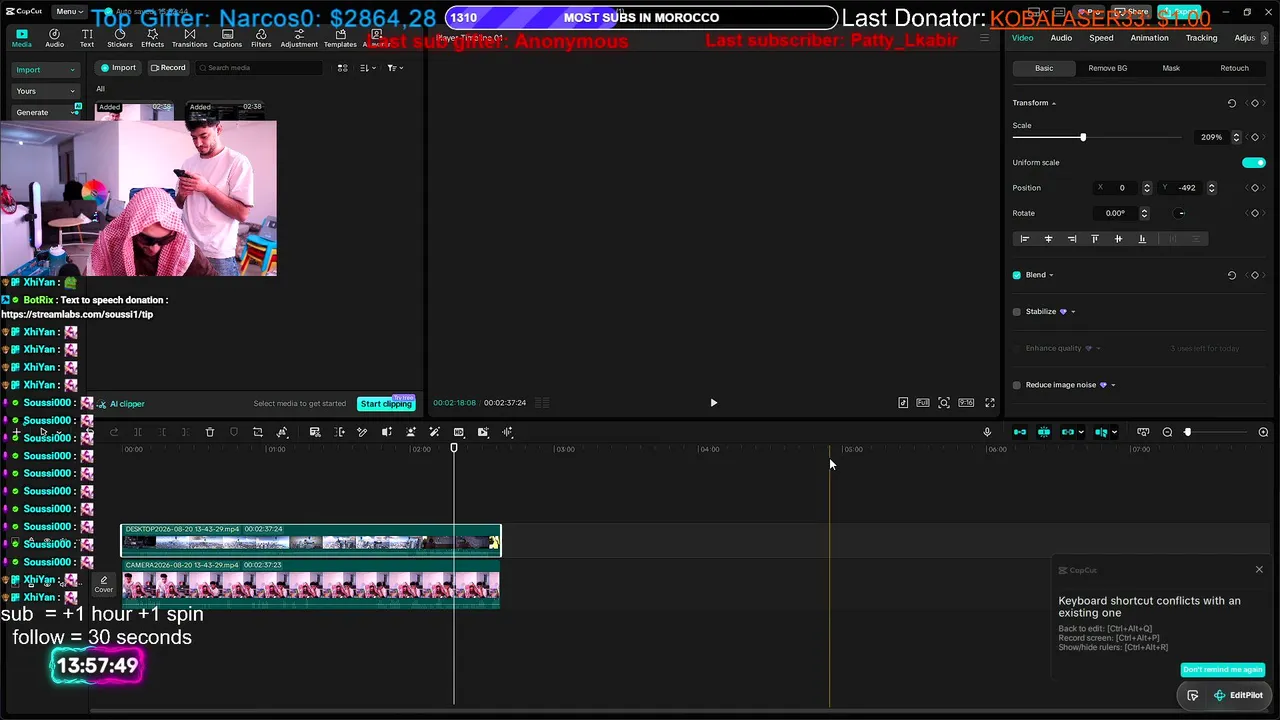The height and width of the screenshot is (720, 1280).
Task: Align clip to the top
Action: point(1095,239)
